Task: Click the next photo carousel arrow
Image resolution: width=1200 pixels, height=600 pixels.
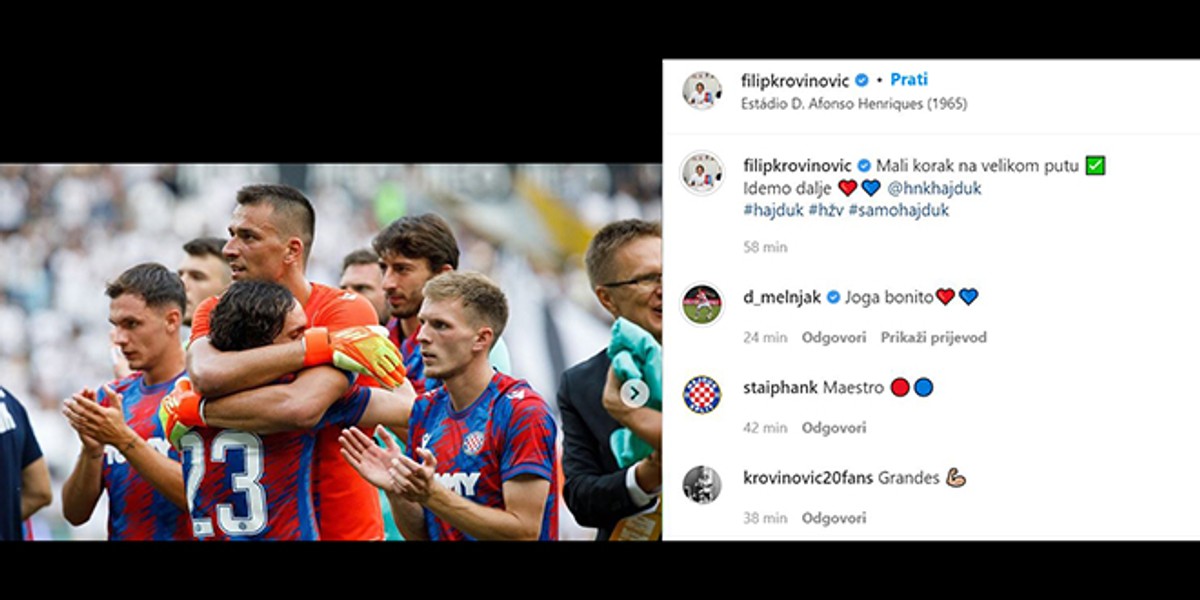Action: (634, 393)
